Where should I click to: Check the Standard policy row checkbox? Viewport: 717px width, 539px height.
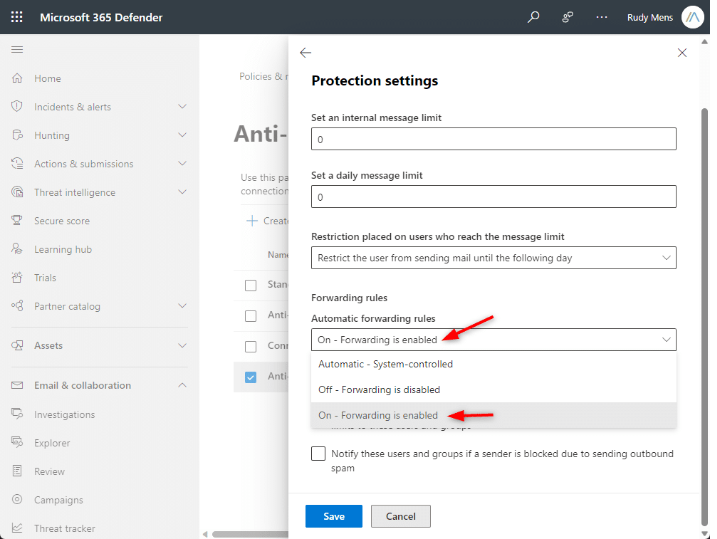(251, 285)
